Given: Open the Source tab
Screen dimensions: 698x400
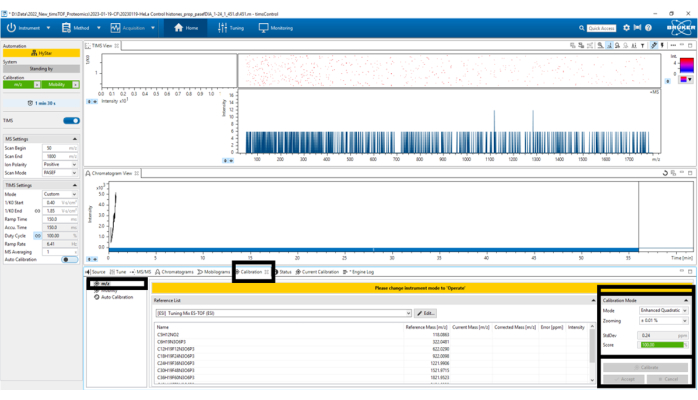Looking at the screenshot, I should [x=95, y=272].
